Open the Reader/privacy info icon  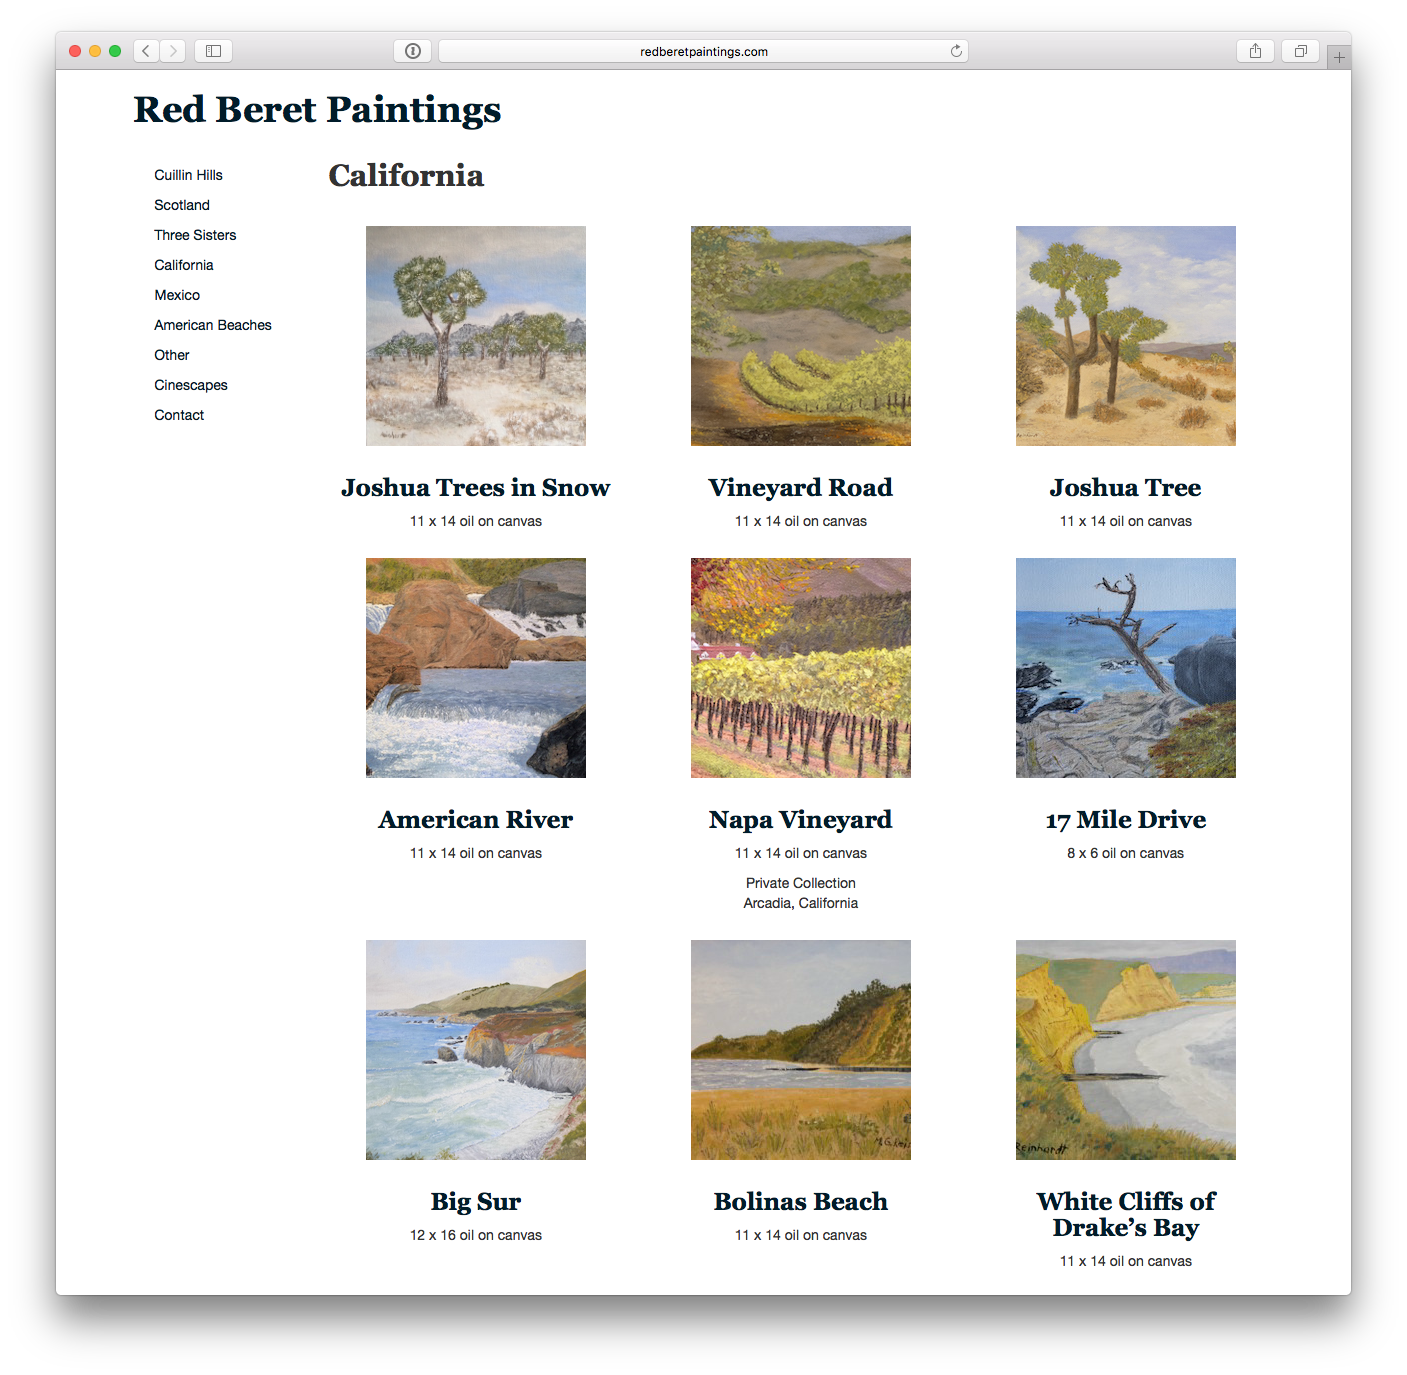tap(412, 51)
